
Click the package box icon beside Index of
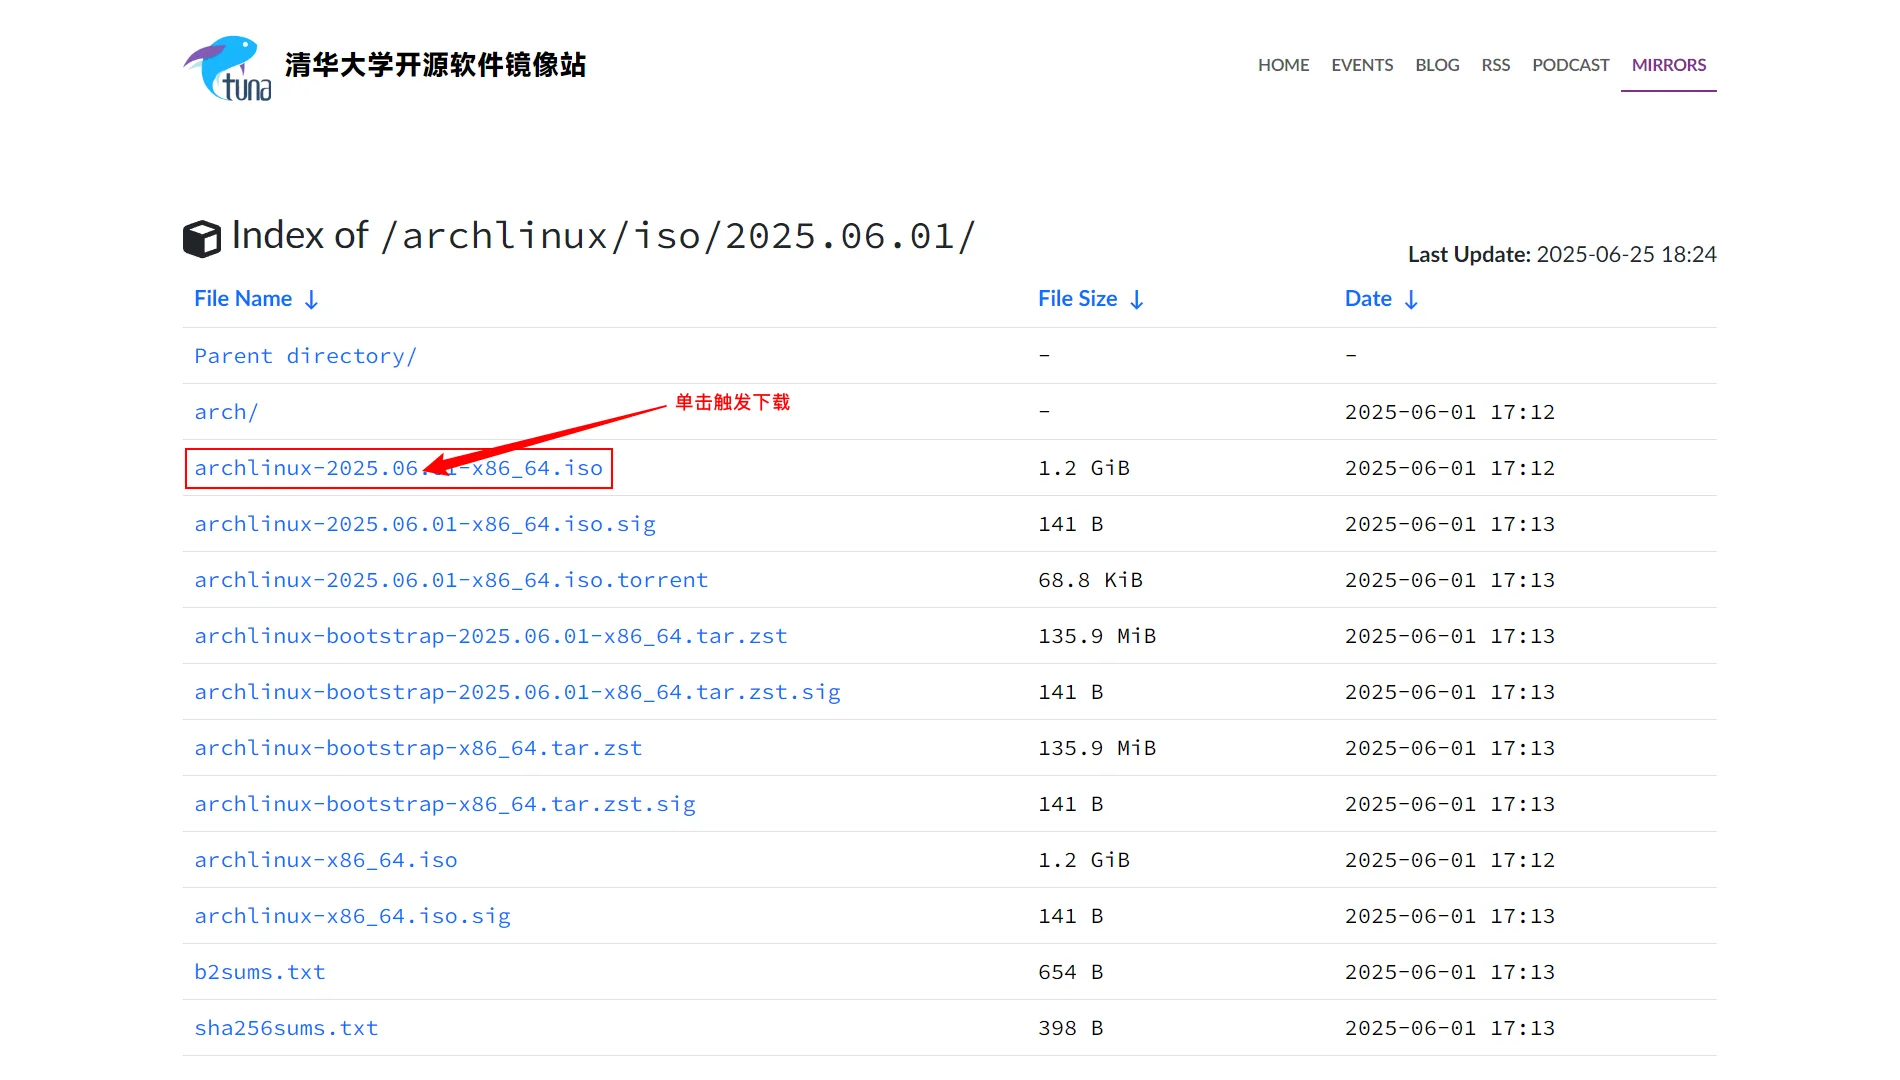202,239
